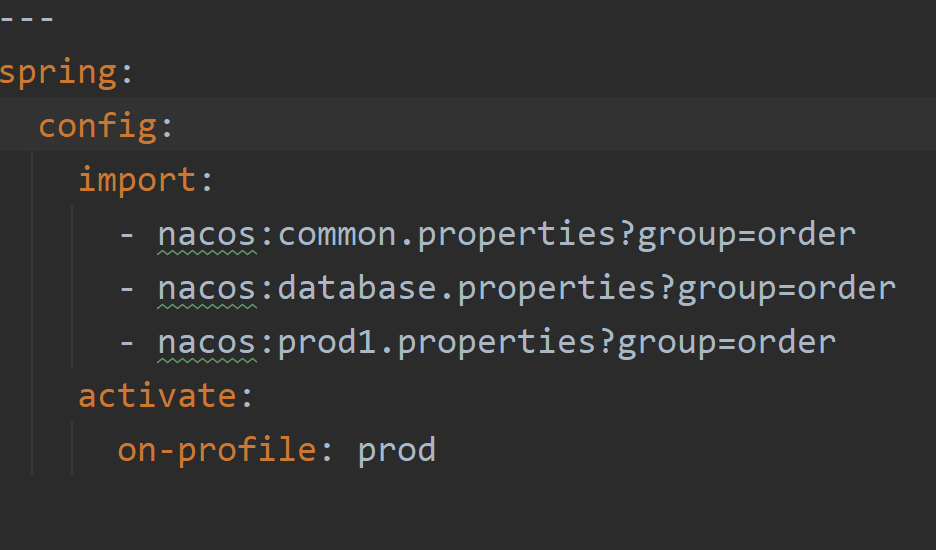Screen dimensions: 936x550
Task: Click the underlined 'nacos' on the database.properties line
Action: (207, 290)
